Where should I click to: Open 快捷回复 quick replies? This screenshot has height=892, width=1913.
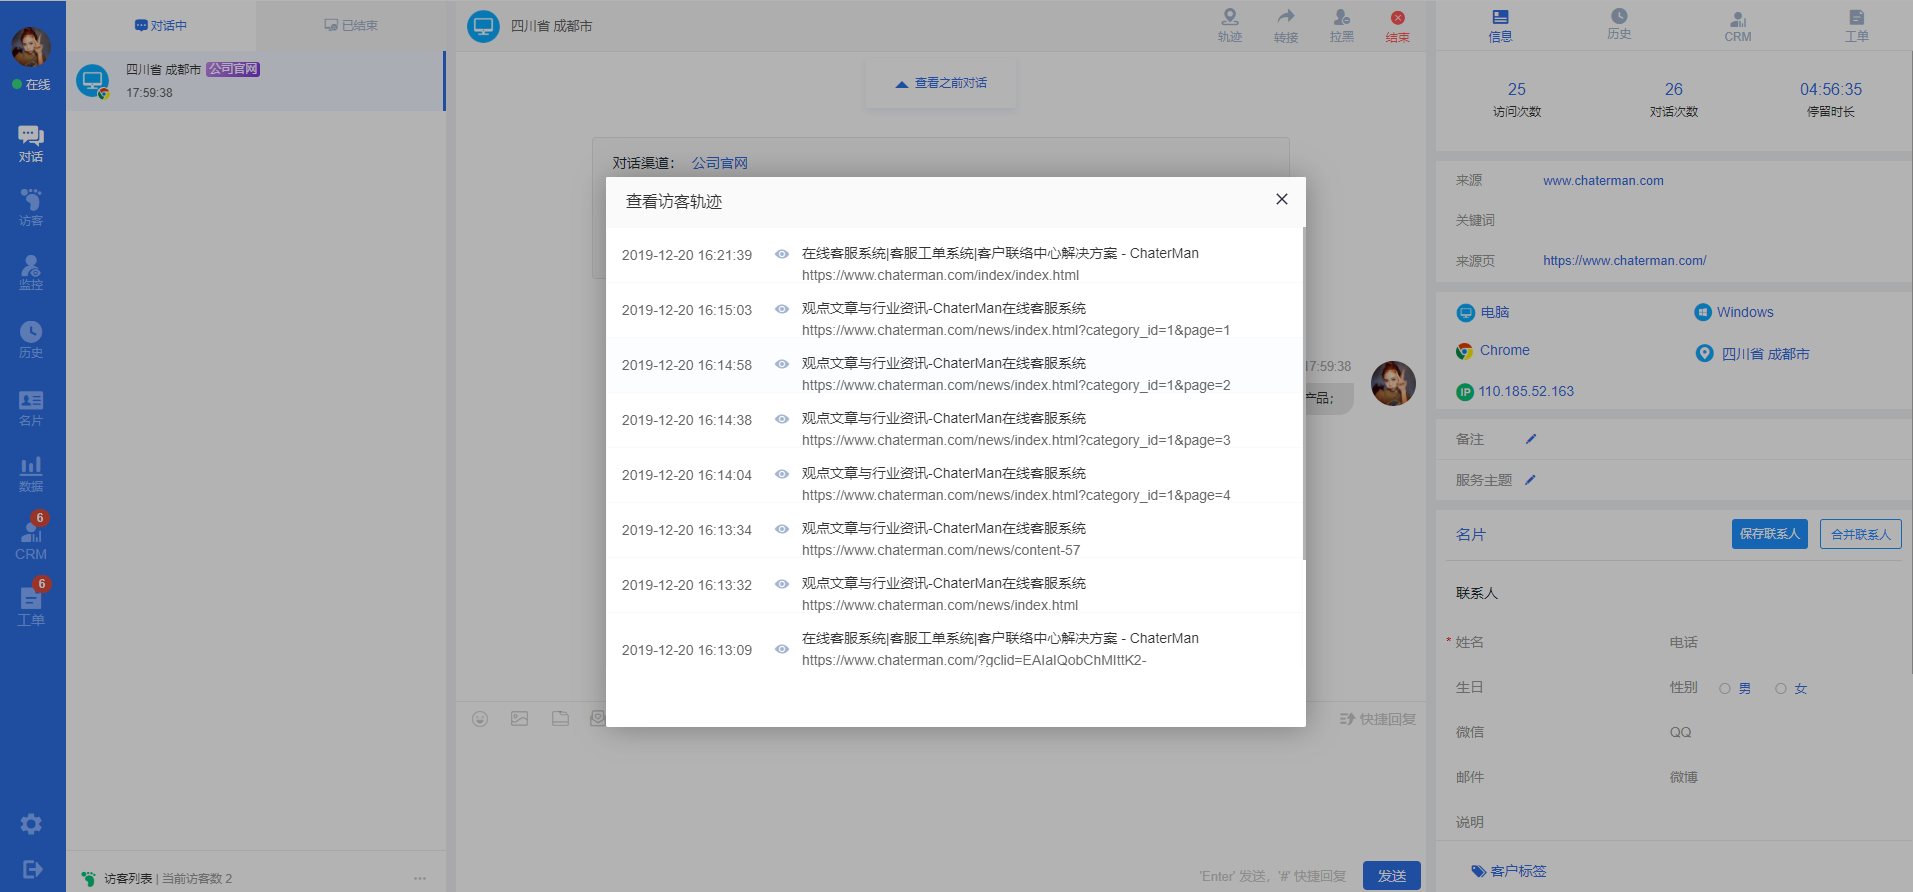1378,719
